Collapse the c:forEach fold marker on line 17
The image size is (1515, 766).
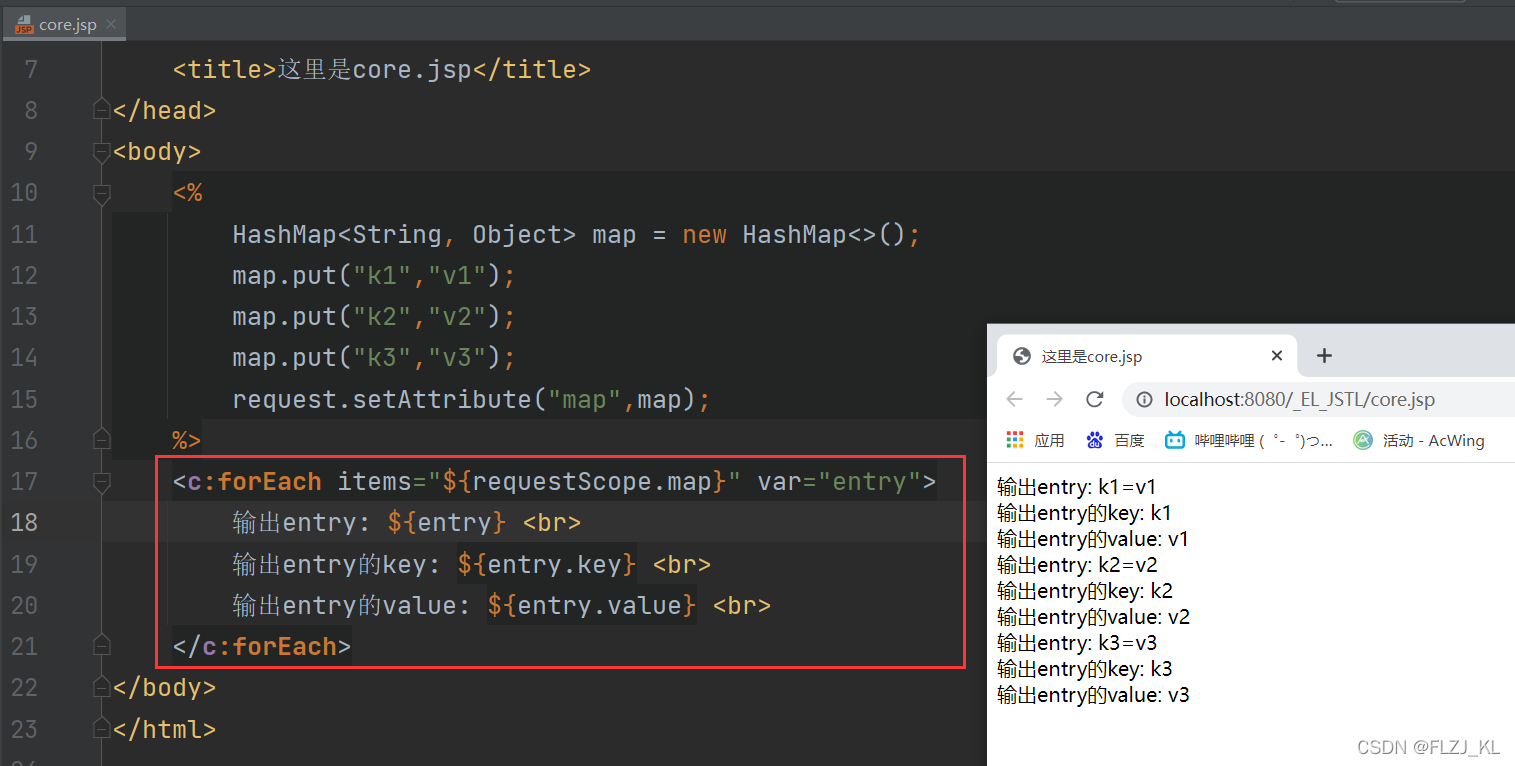click(x=101, y=482)
